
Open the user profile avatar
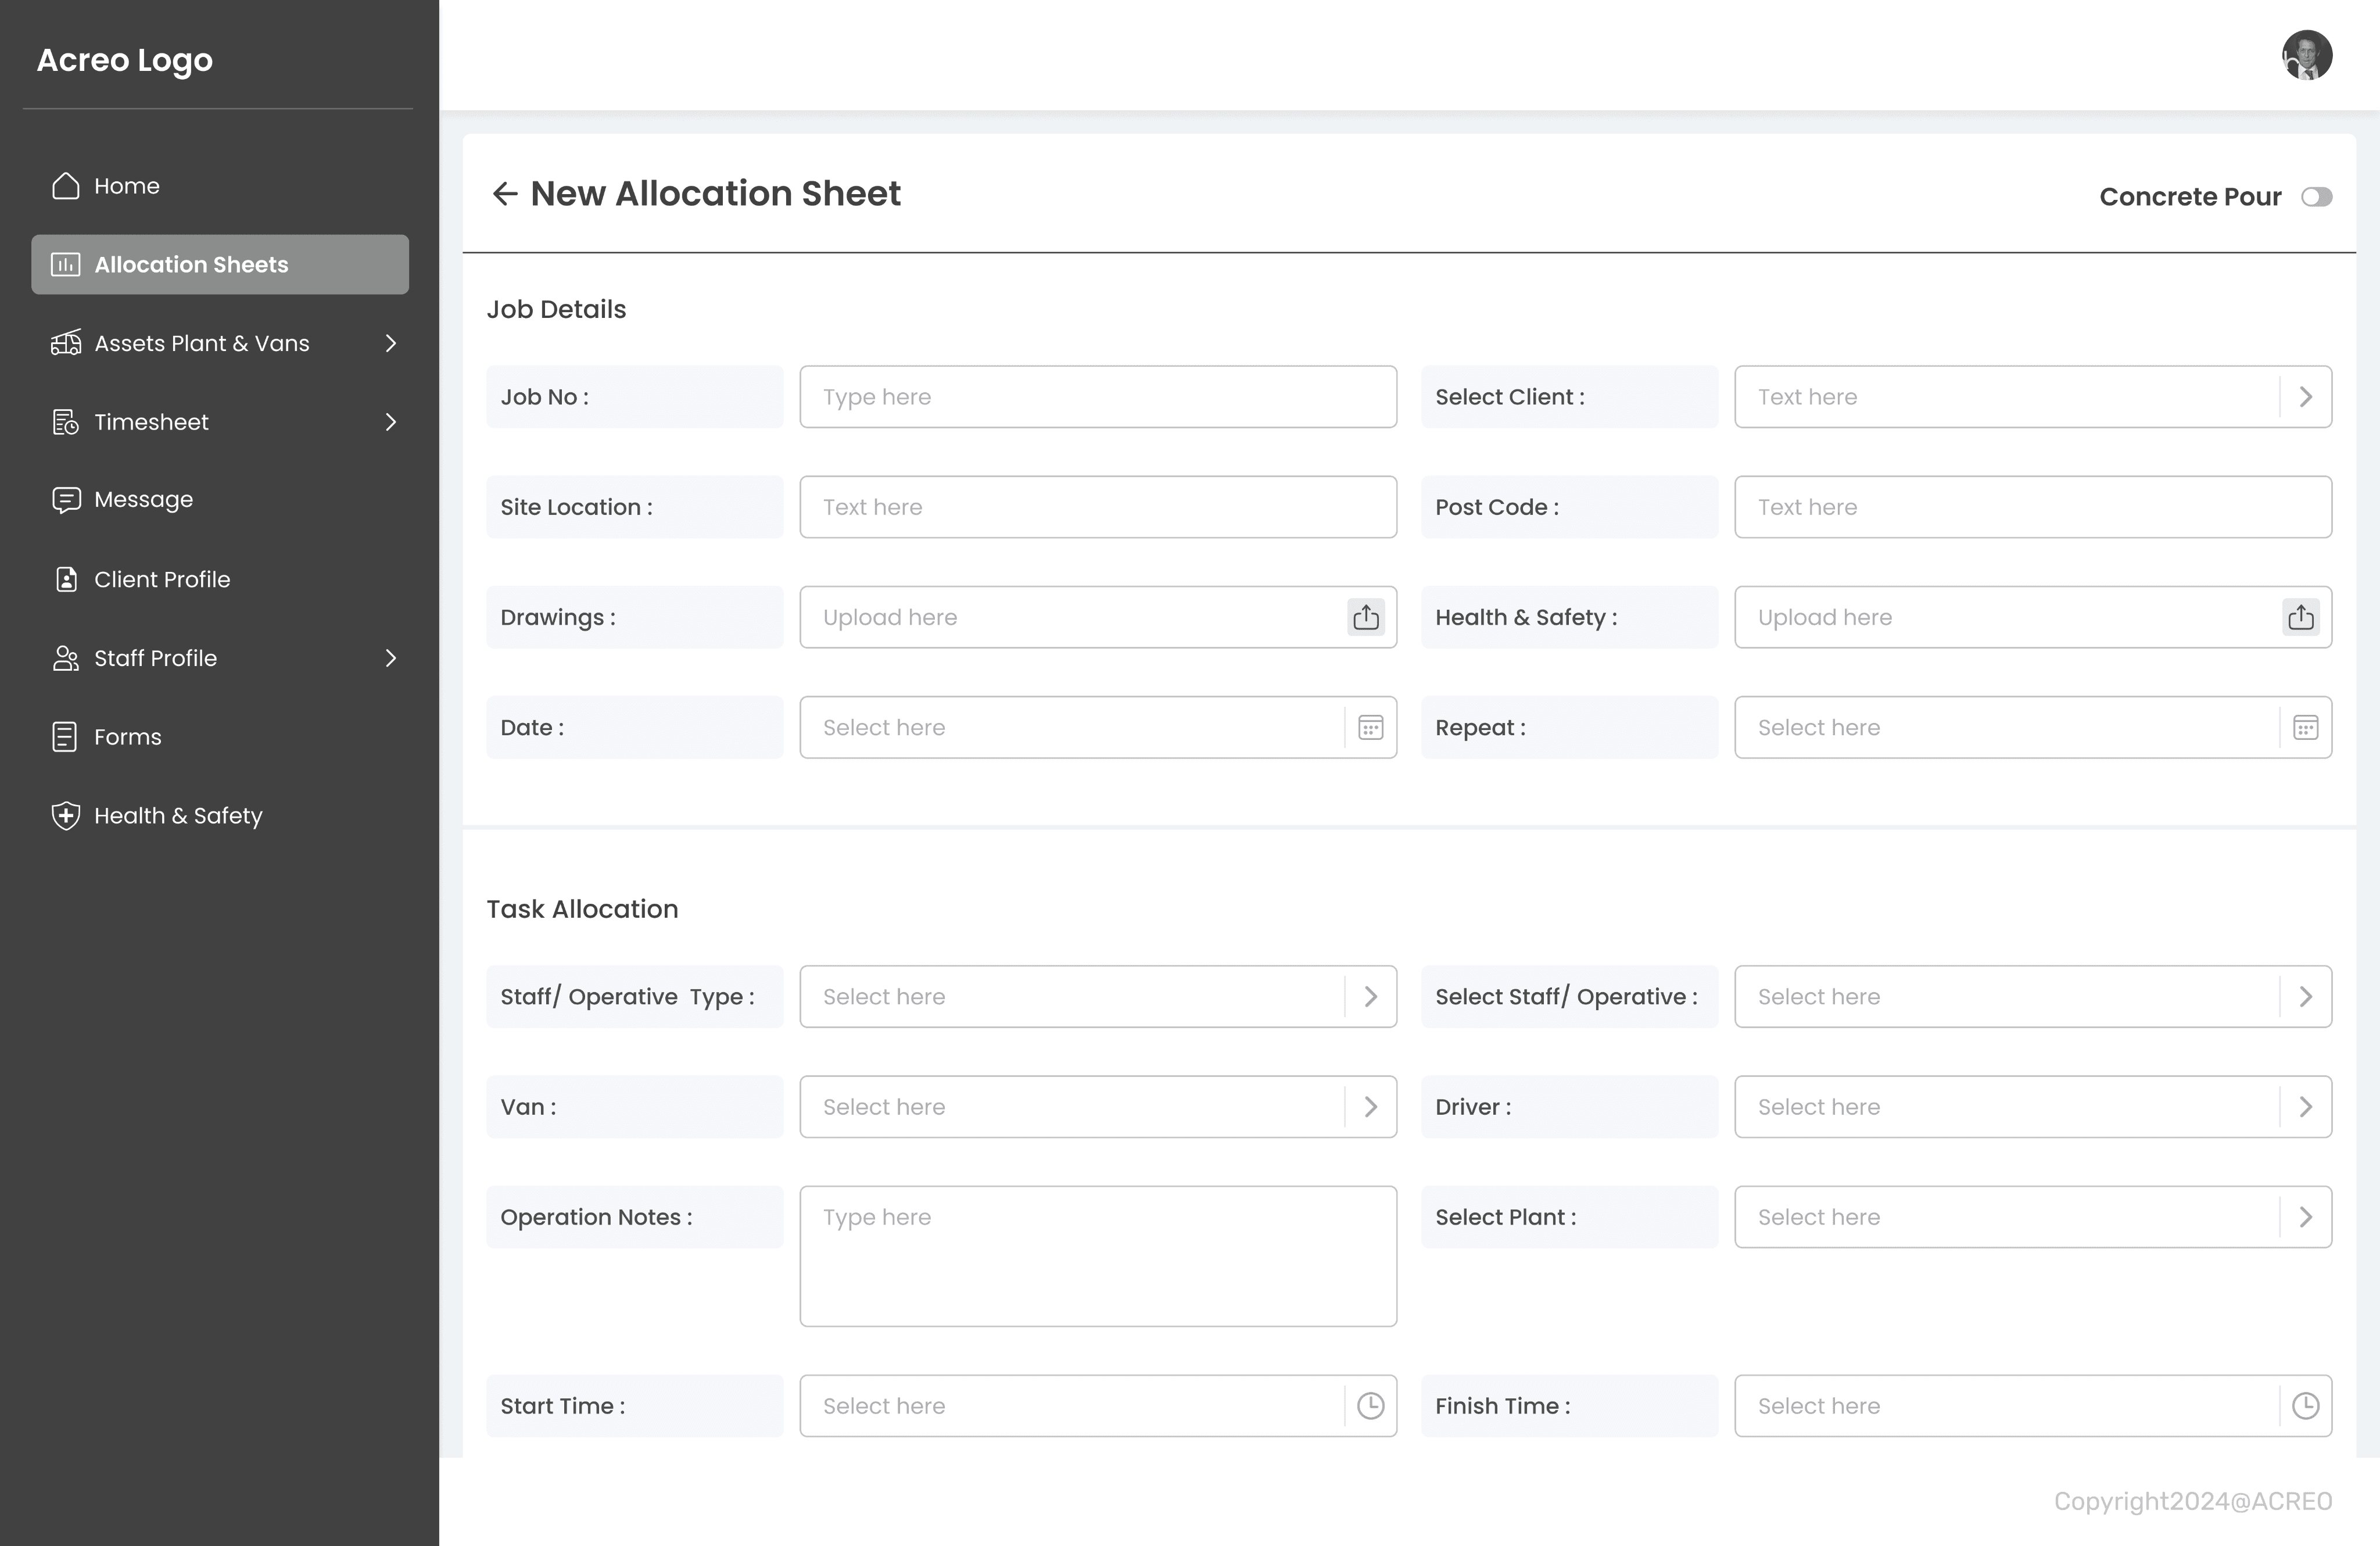click(2307, 55)
